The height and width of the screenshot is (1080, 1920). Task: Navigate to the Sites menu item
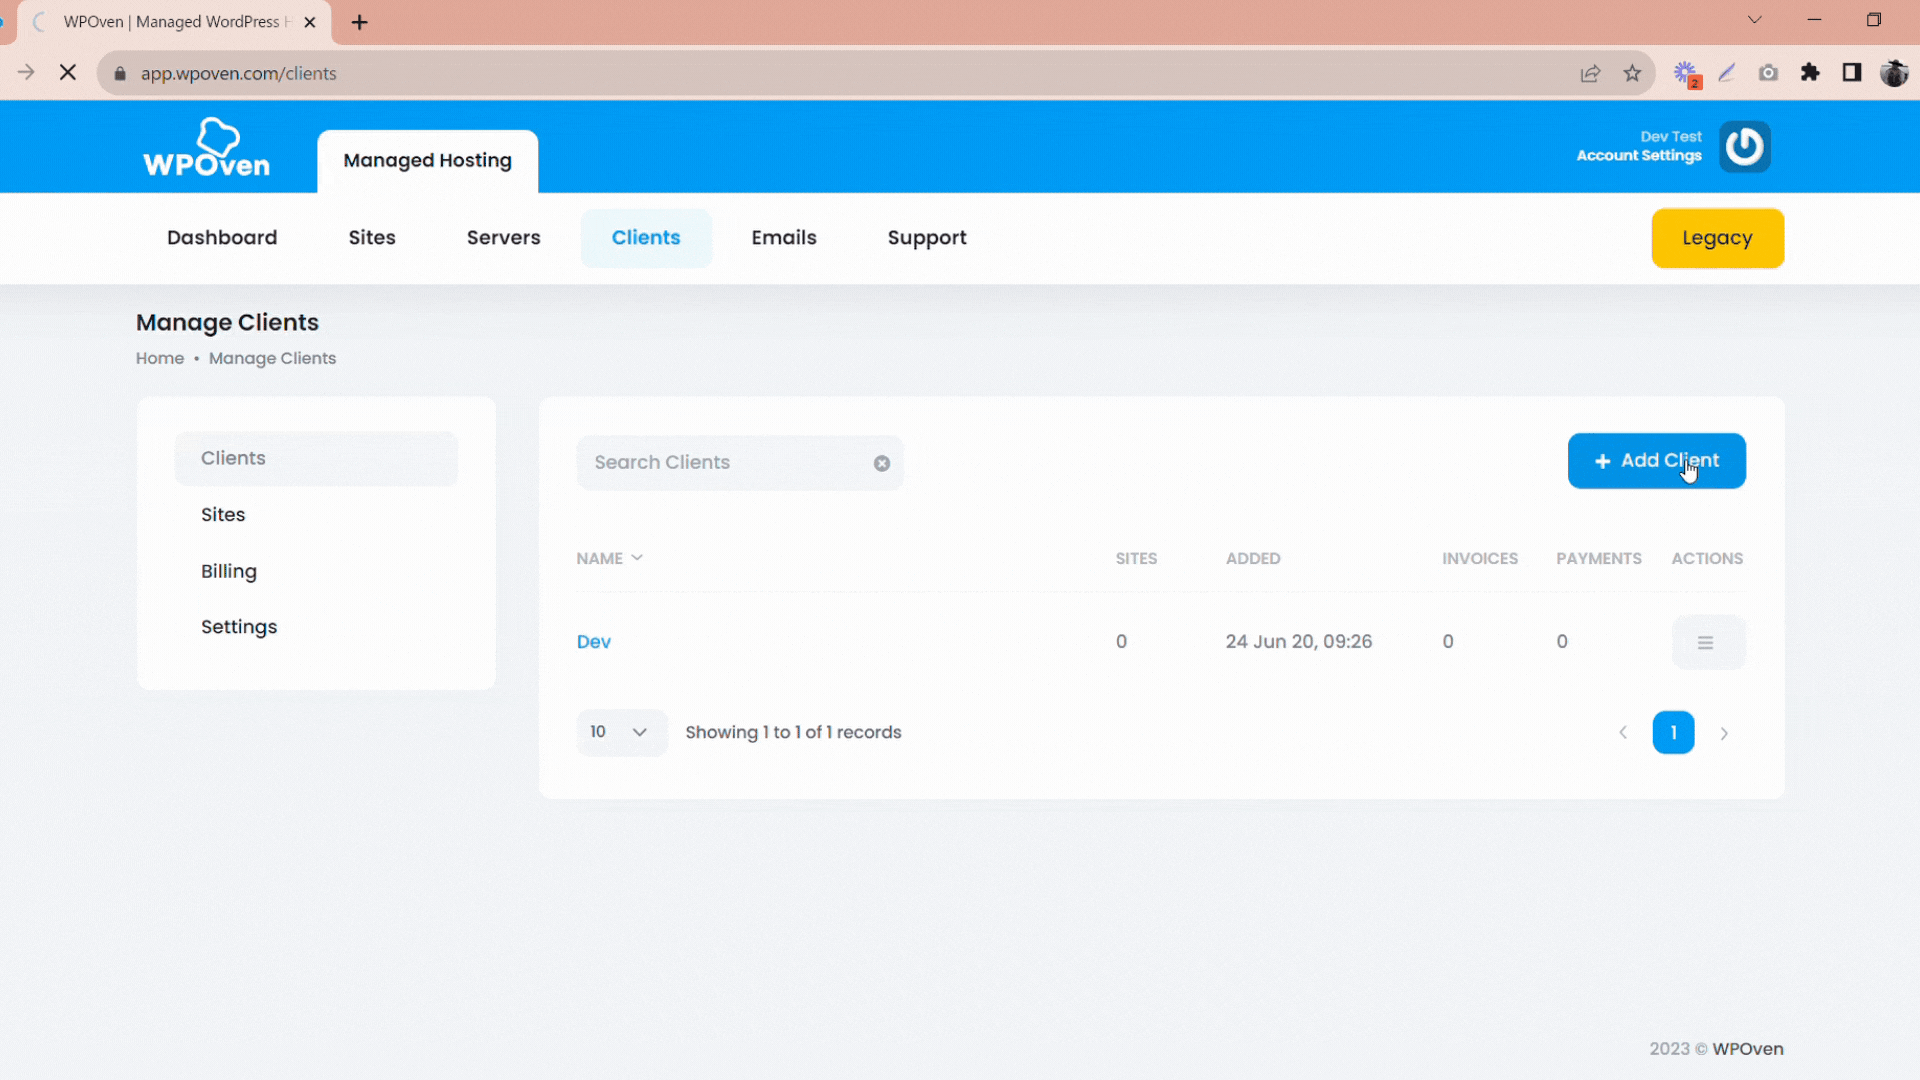click(x=371, y=237)
